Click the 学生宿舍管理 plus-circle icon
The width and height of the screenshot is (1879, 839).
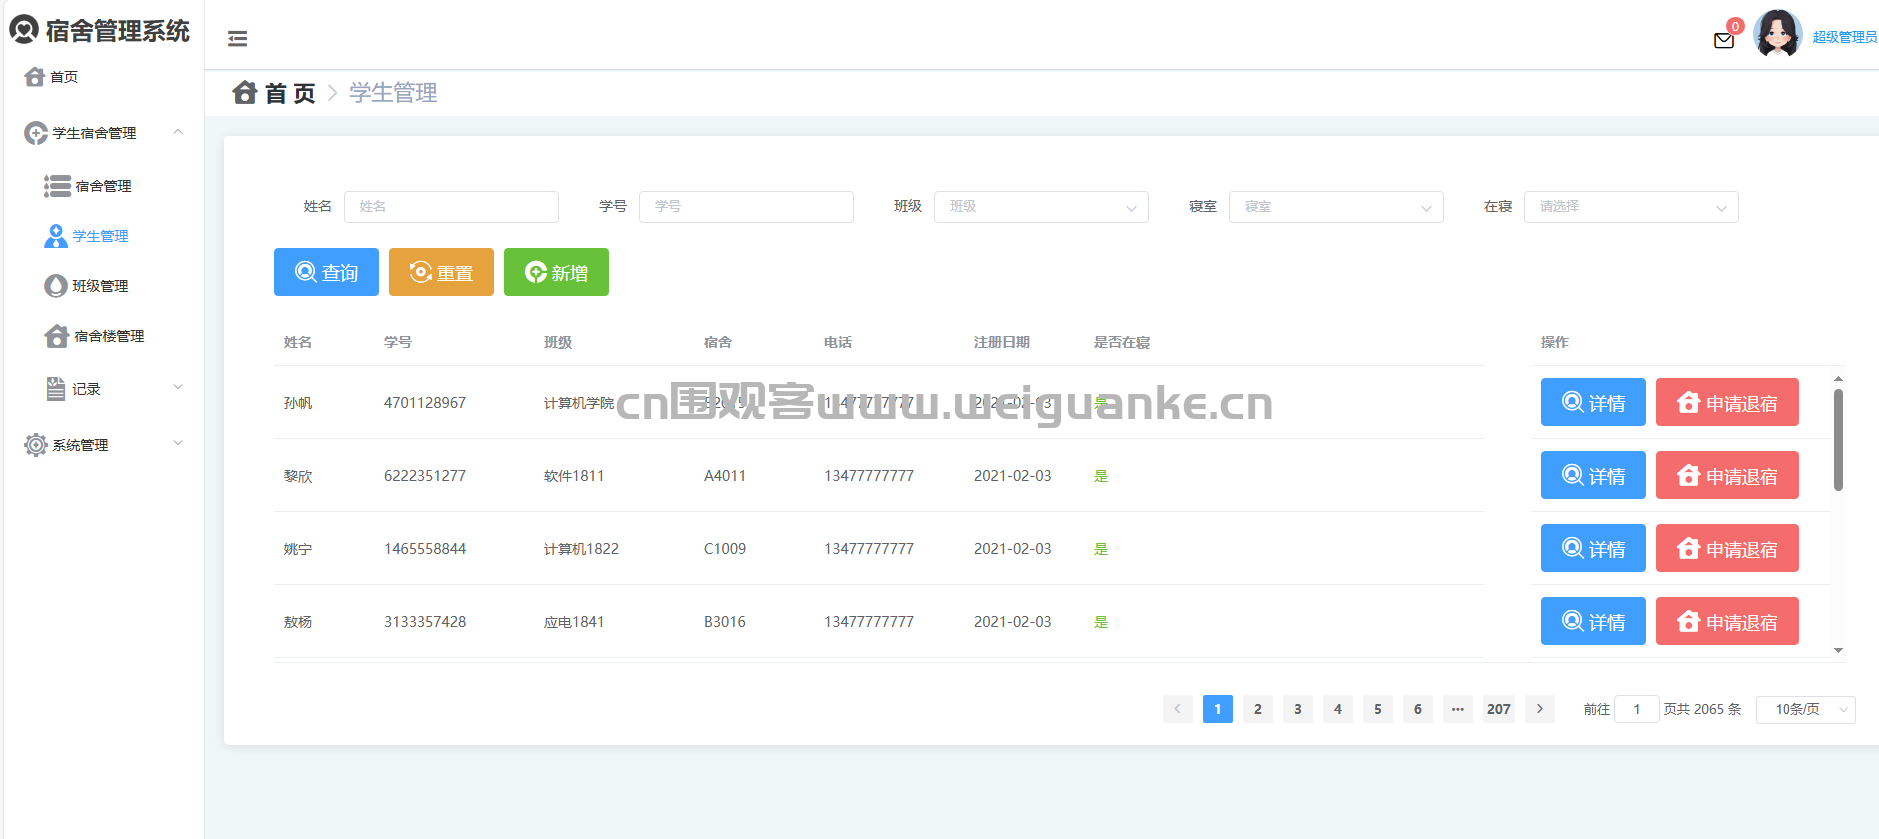coord(36,133)
